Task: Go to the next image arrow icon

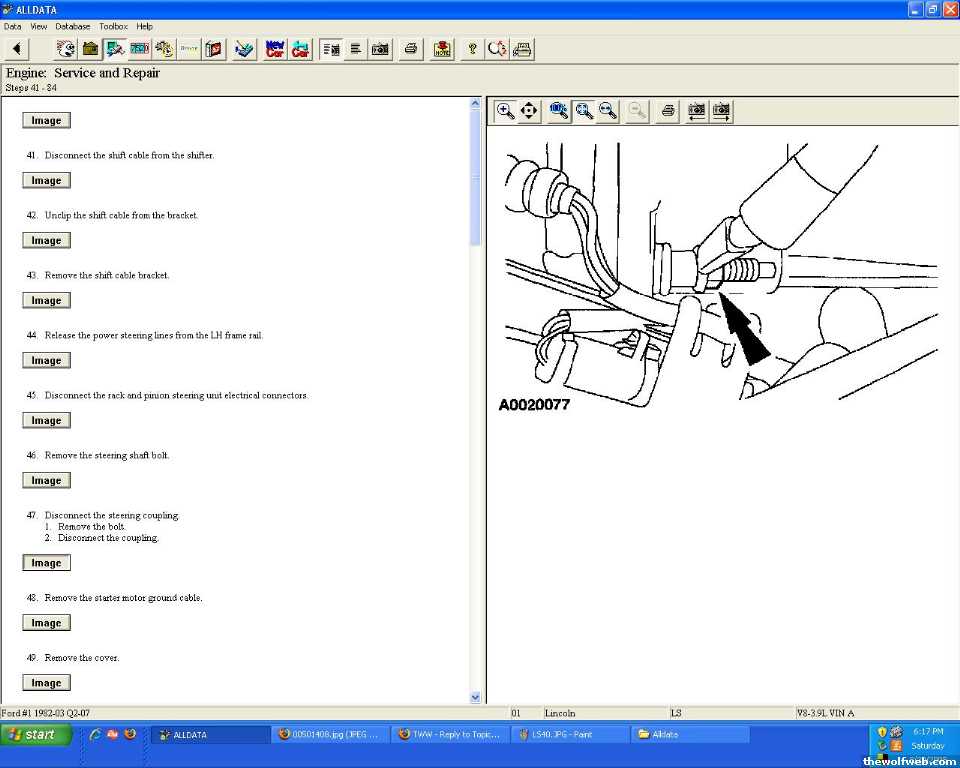Action: pyautogui.click(x=720, y=111)
